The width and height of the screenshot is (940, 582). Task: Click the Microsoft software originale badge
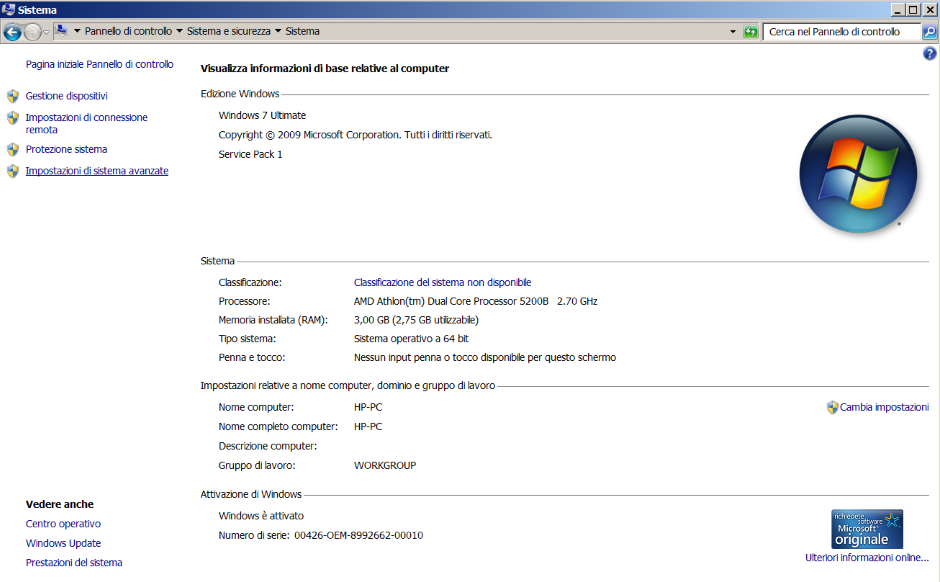tap(867, 529)
